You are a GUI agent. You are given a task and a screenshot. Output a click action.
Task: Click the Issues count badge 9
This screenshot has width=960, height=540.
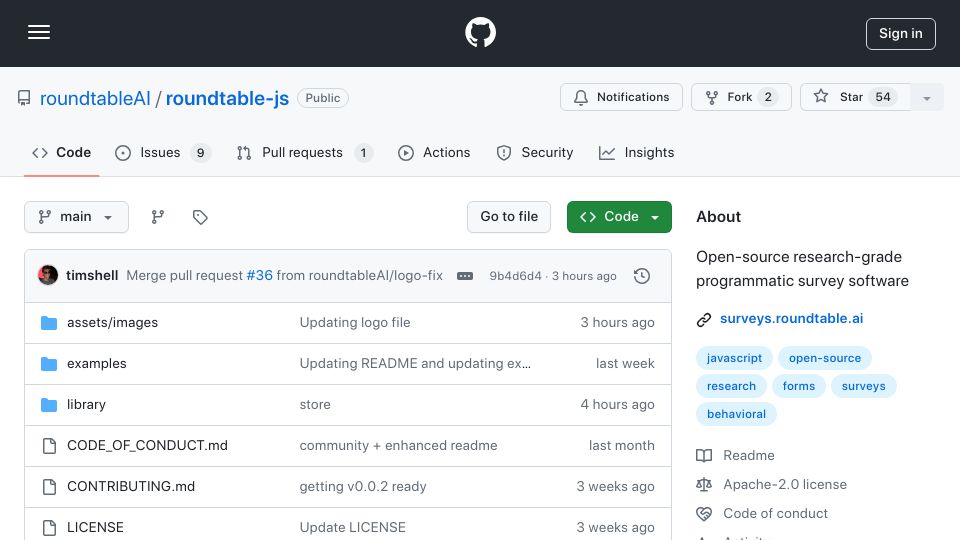[200, 152]
